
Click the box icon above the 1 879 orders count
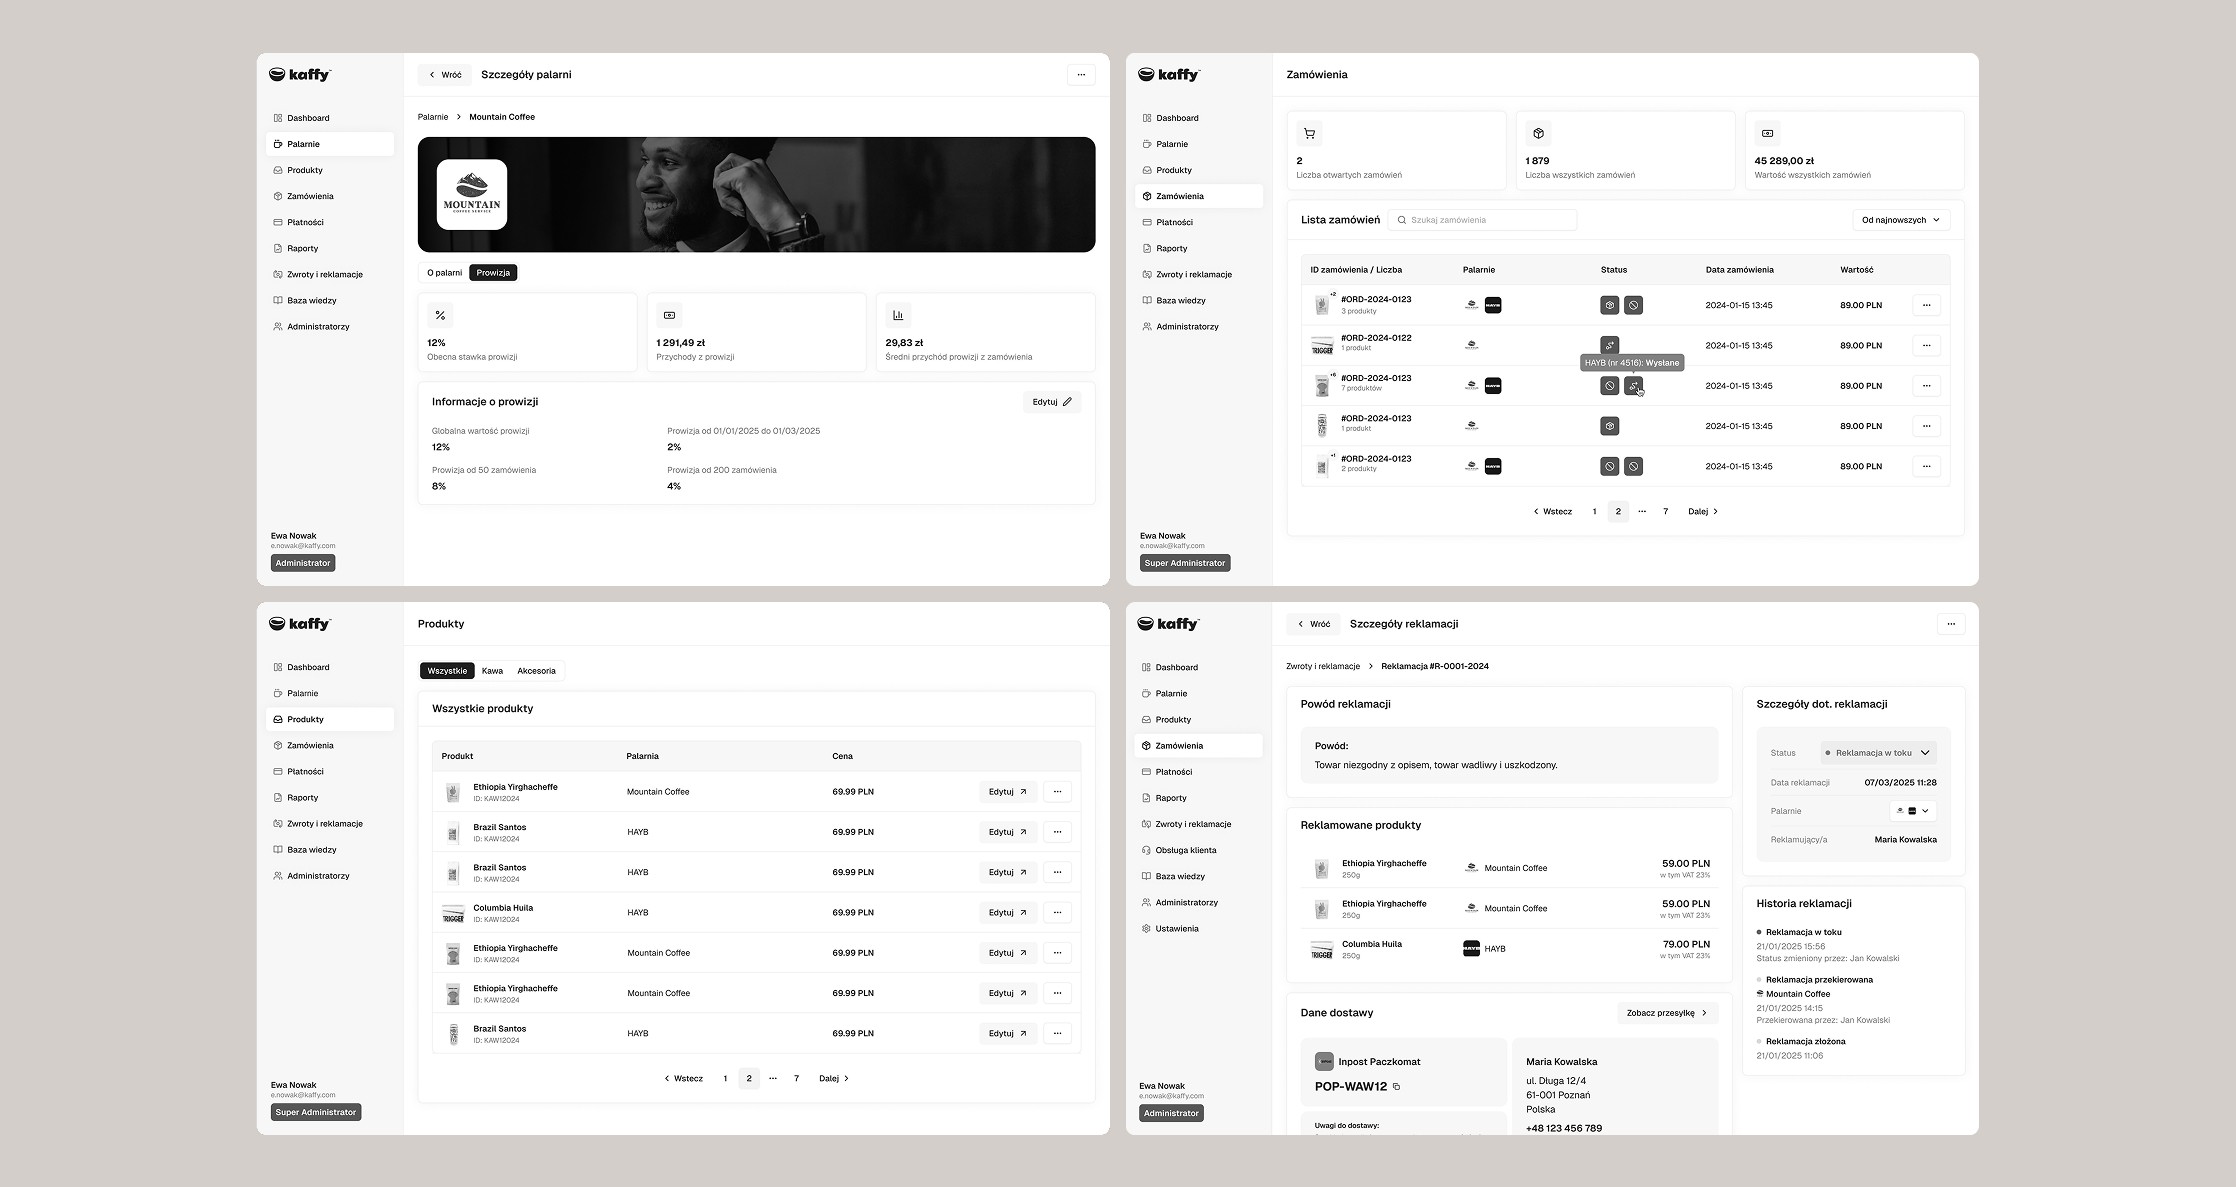tap(1538, 133)
